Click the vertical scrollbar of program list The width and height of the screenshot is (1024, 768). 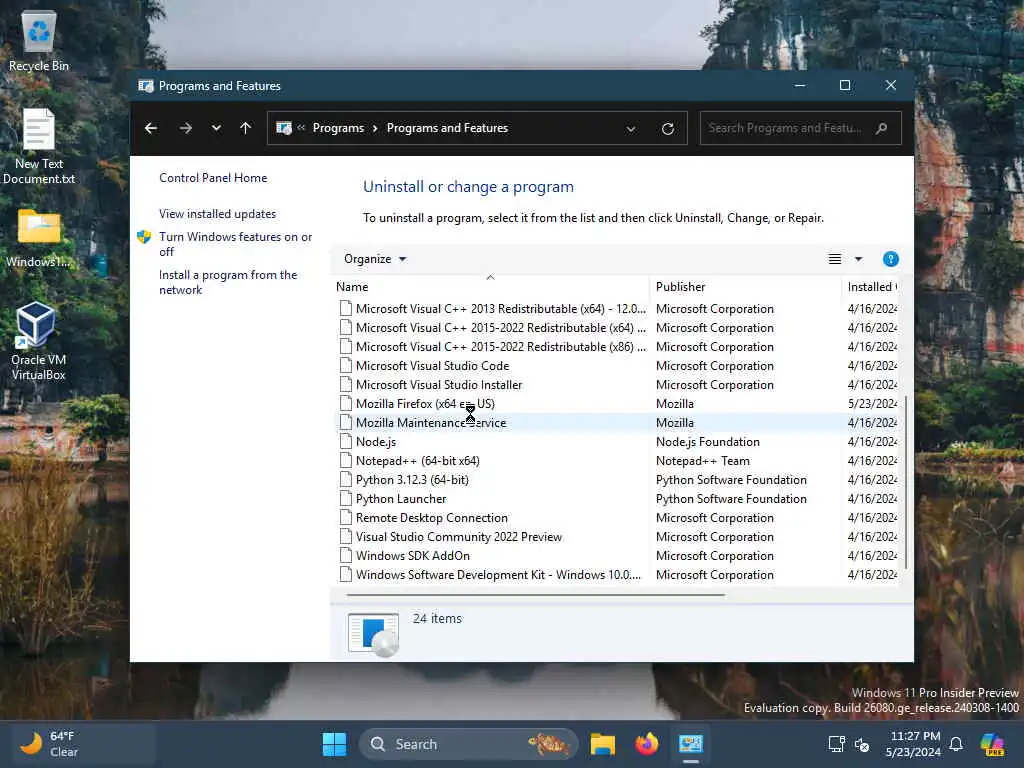point(905,482)
